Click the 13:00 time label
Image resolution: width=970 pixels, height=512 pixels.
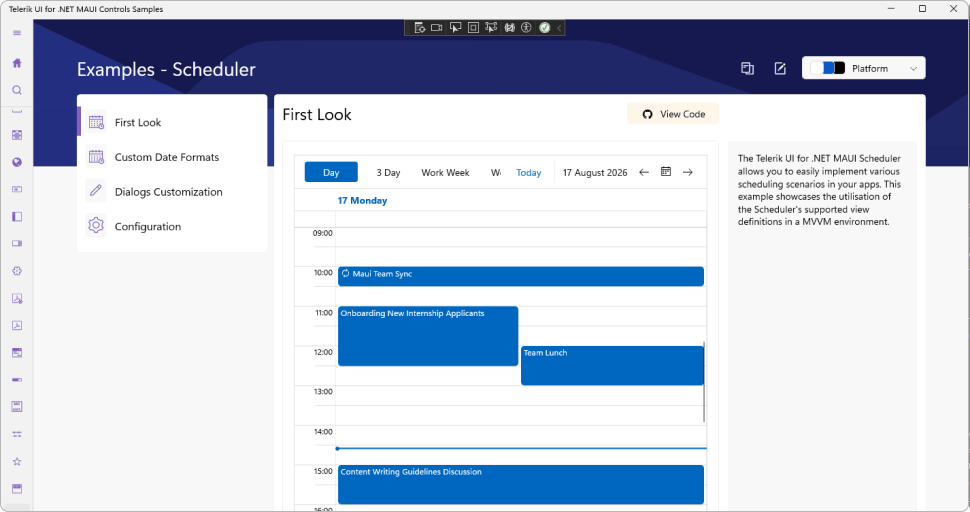323,391
